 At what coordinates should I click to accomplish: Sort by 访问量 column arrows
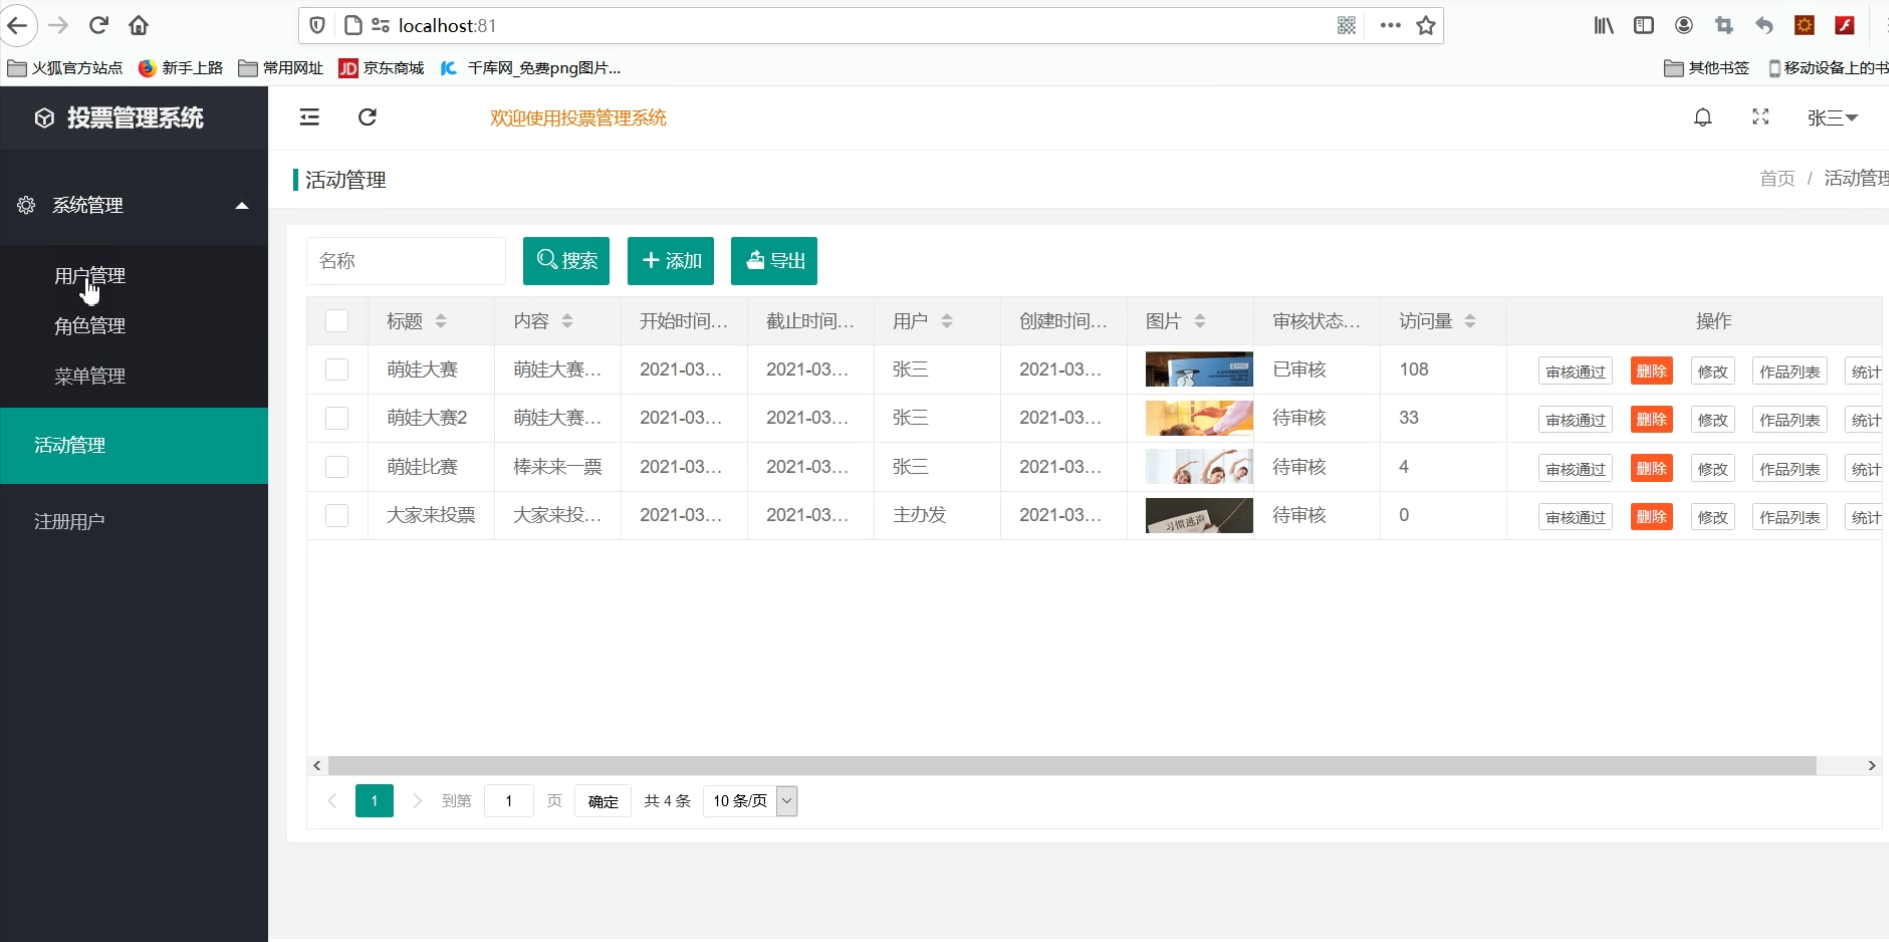pos(1470,321)
